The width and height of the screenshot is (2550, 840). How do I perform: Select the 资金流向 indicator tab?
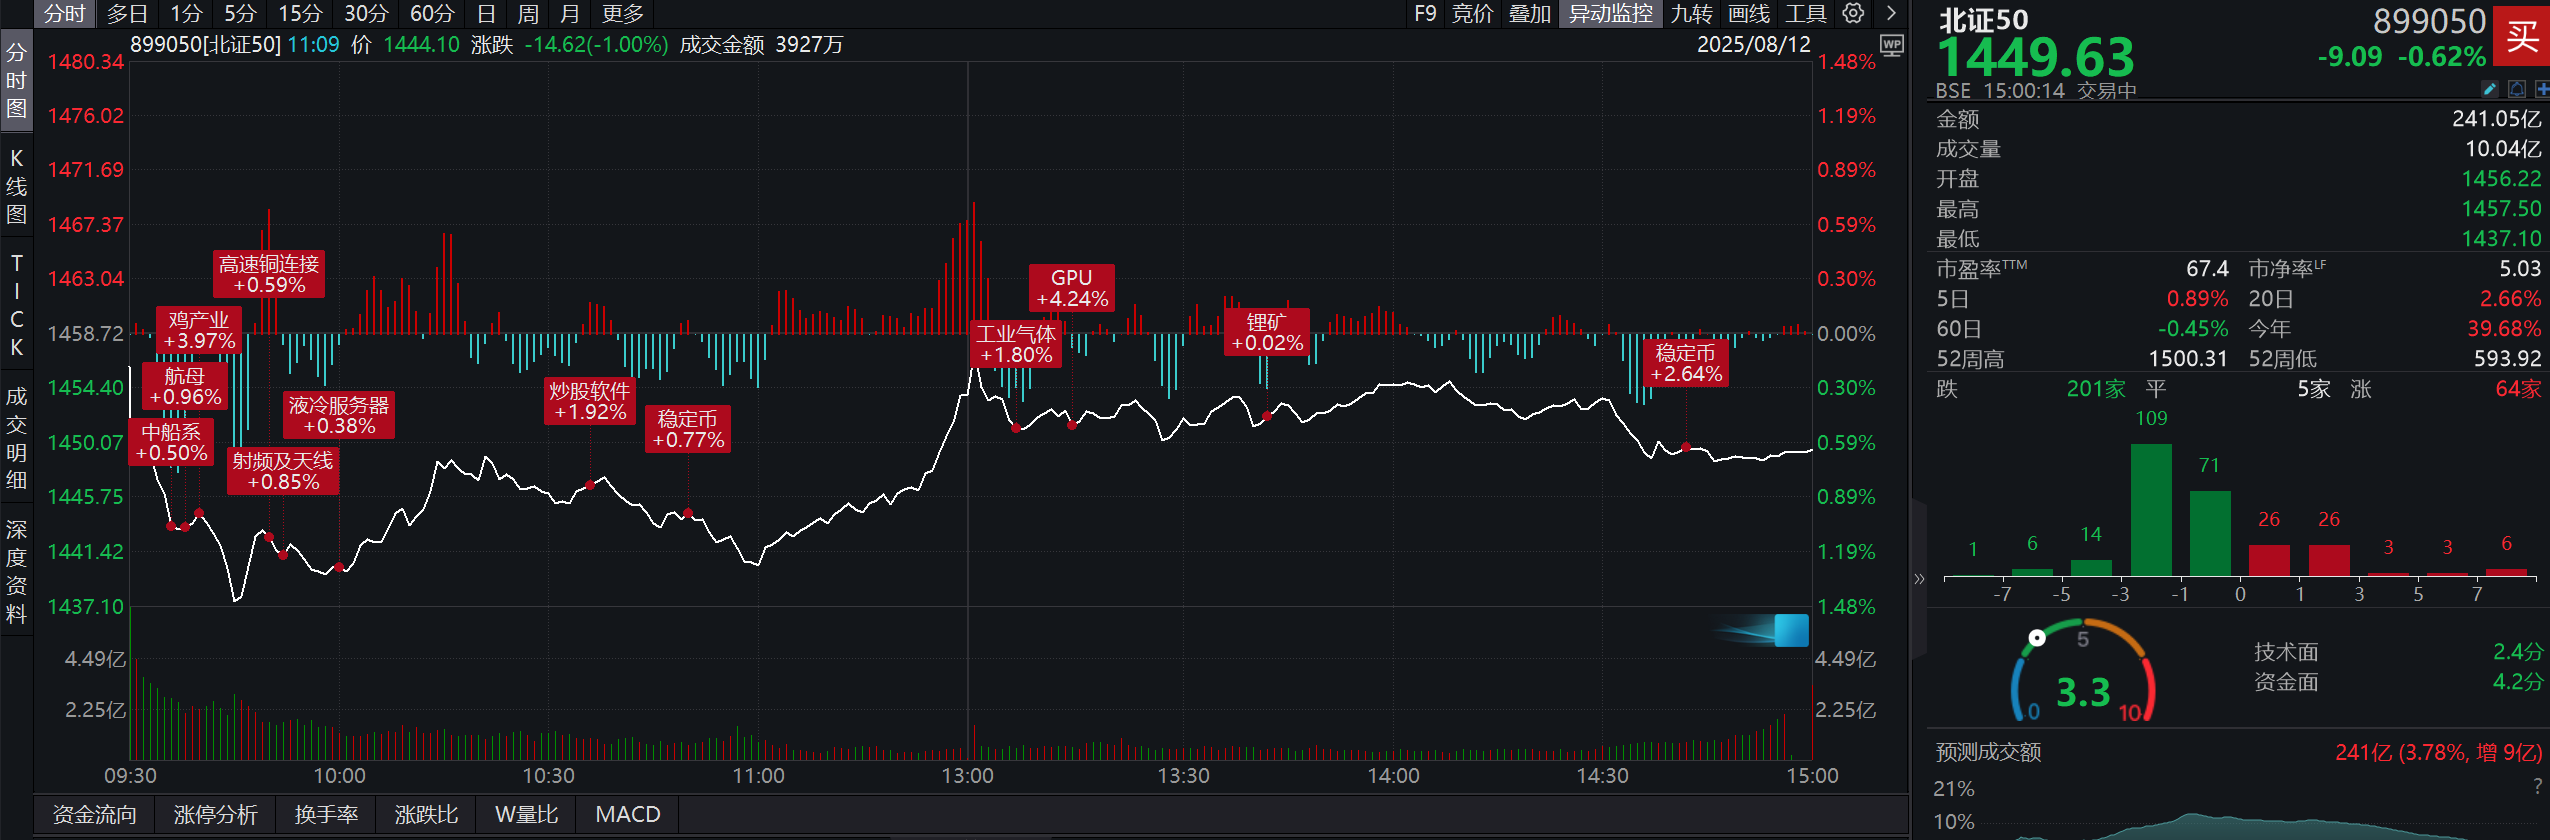click(94, 814)
